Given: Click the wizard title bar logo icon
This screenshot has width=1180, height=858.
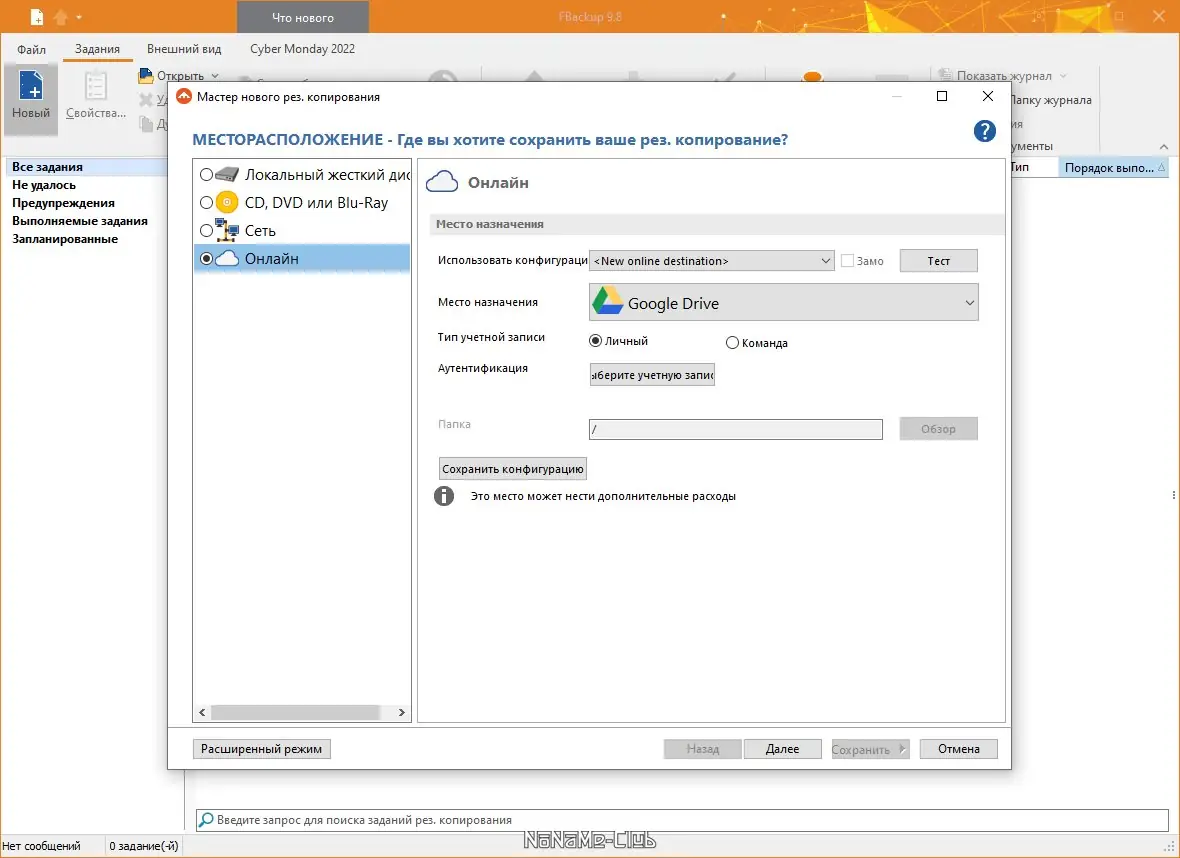Looking at the screenshot, I should point(184,96).
